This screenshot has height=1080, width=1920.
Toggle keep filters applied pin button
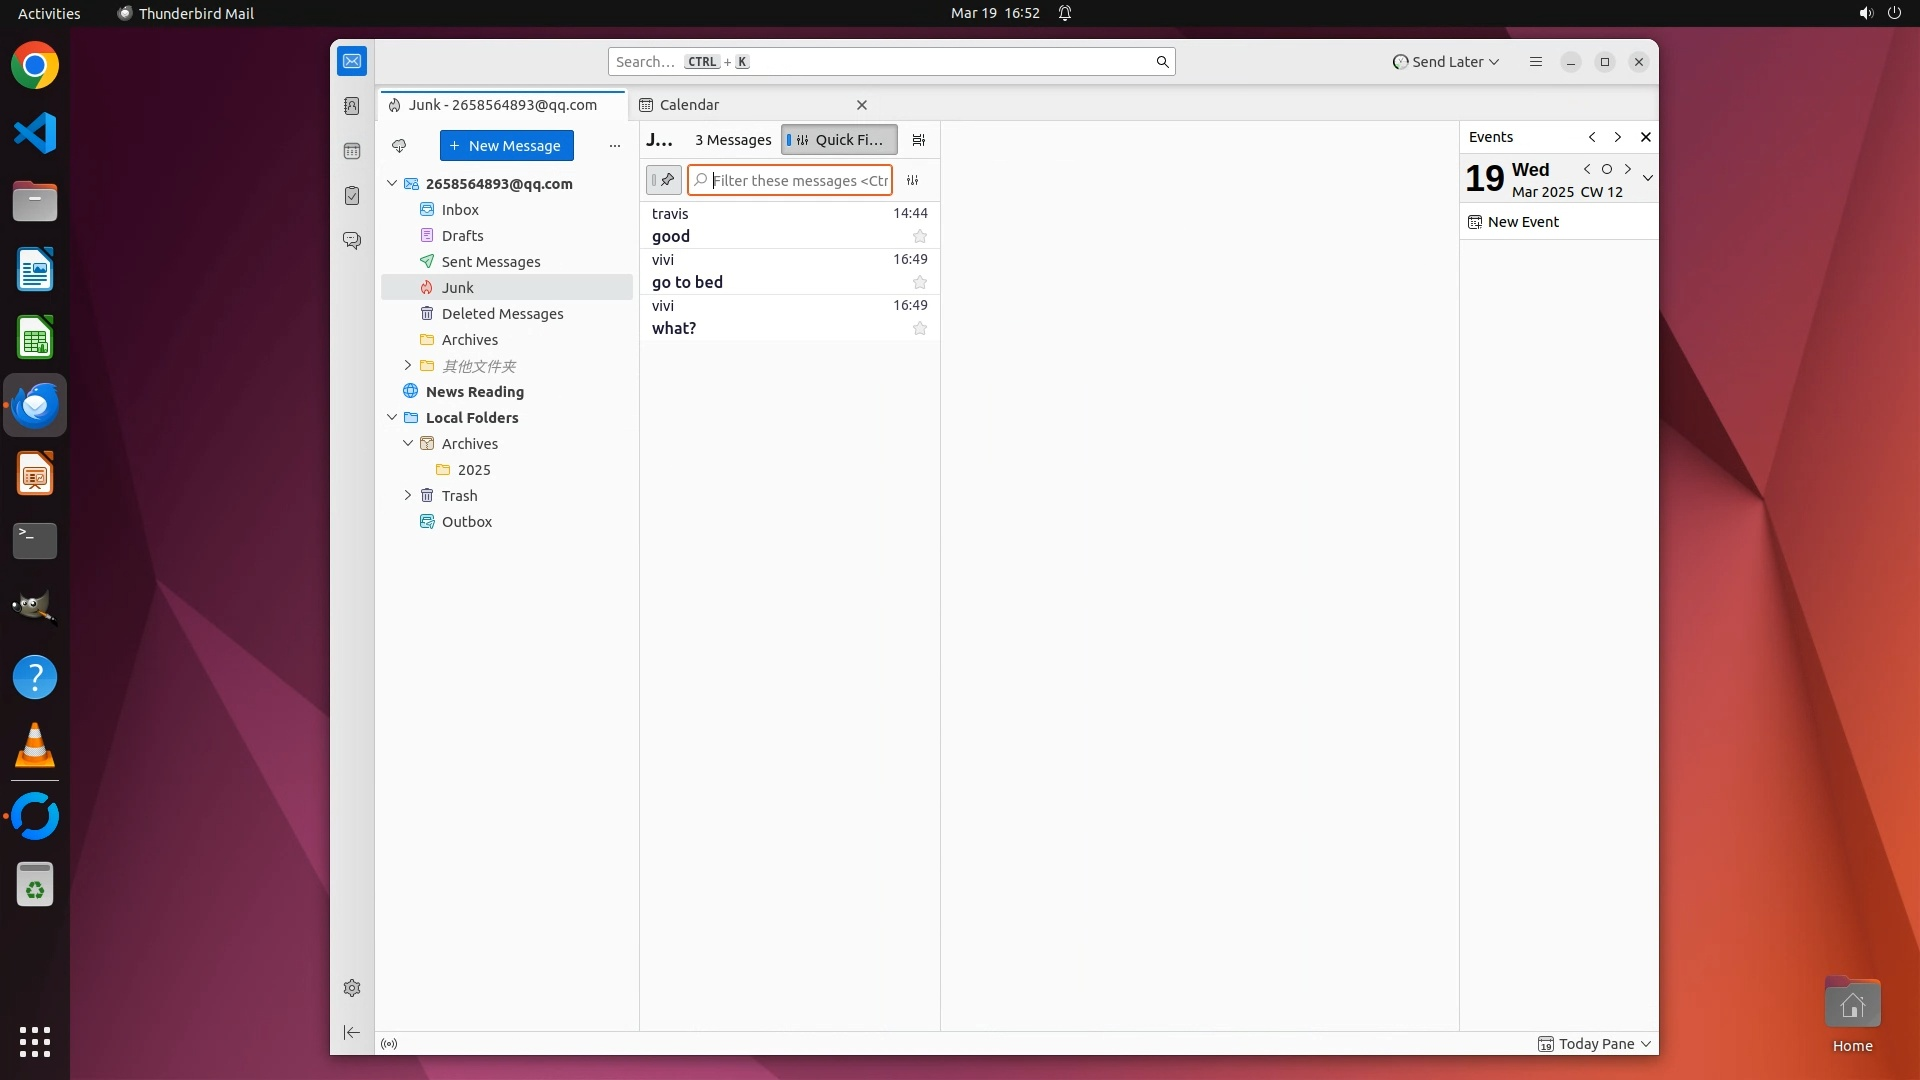(664, 181)
